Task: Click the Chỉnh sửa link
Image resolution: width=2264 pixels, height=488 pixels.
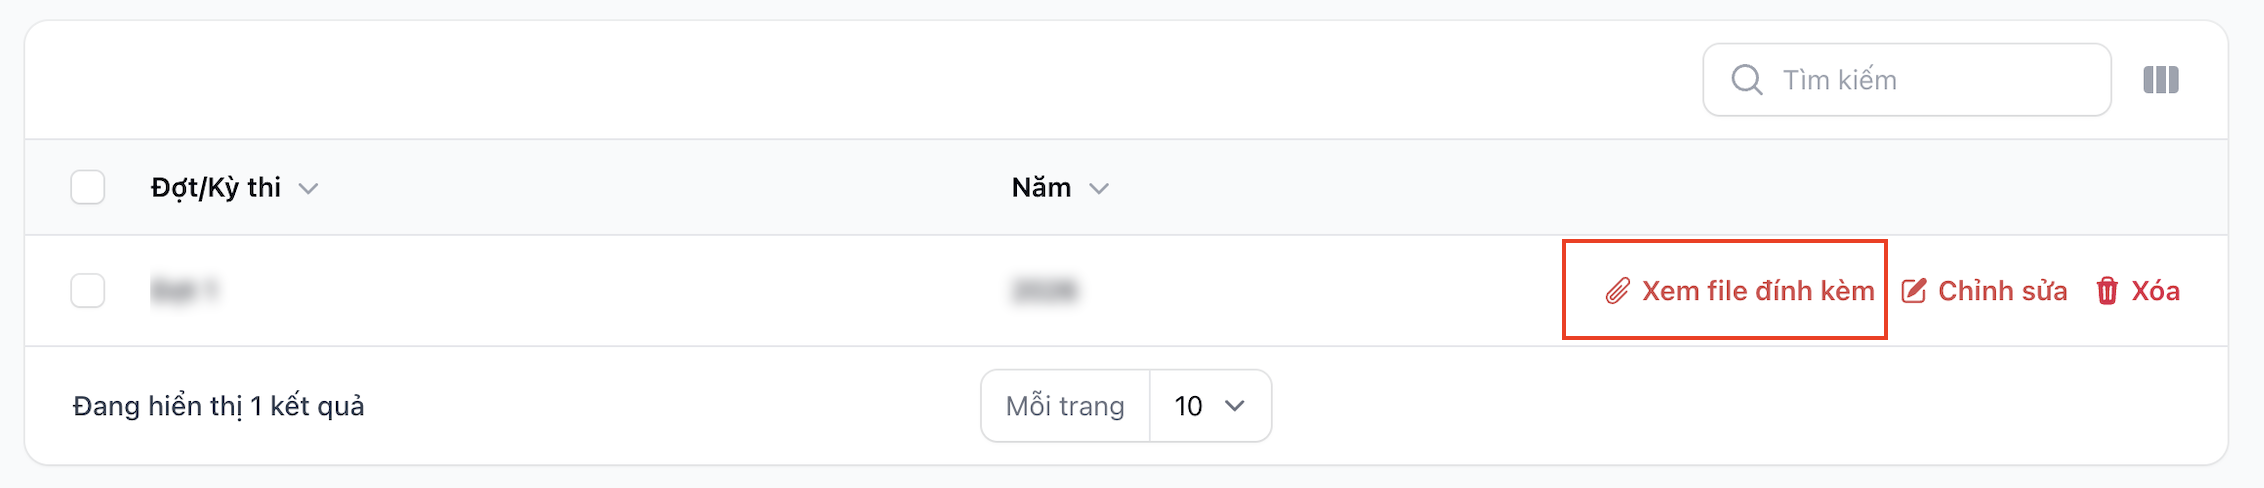Action: click(x=2002, y=291)
